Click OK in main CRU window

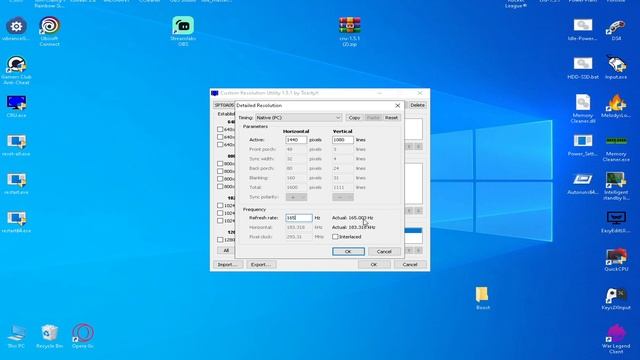coord(374,264)
